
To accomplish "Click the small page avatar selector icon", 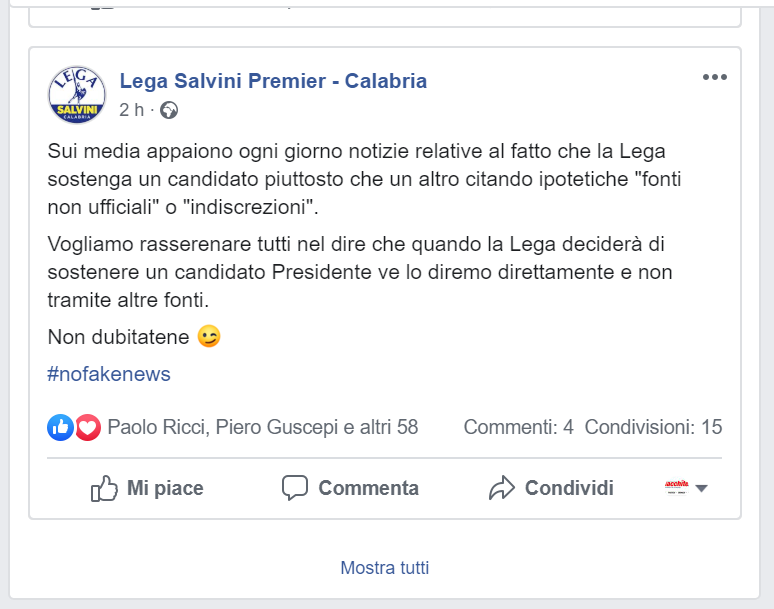I will pyautogui.click(x=677, y=488).
